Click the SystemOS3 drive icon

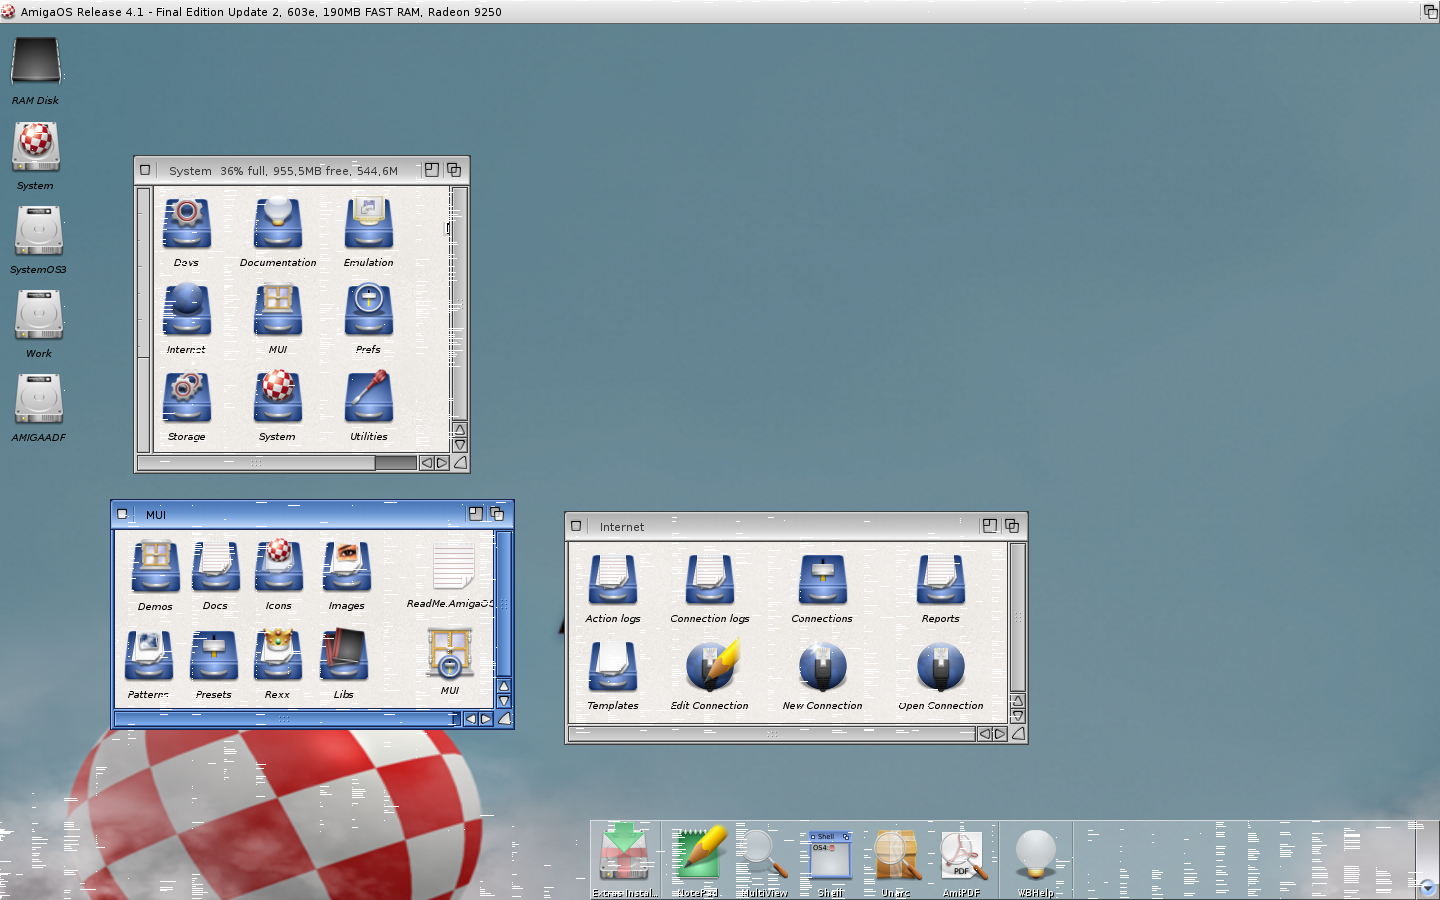[x=38, y=232]
